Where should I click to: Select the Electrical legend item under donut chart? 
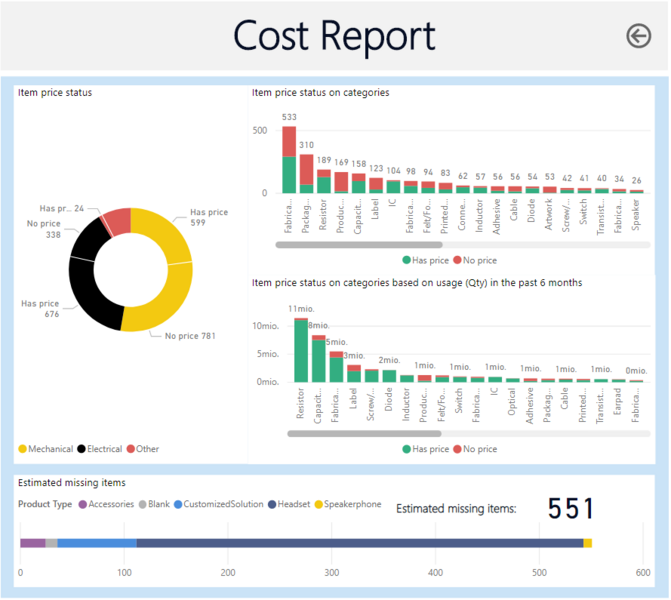(108, 449)
